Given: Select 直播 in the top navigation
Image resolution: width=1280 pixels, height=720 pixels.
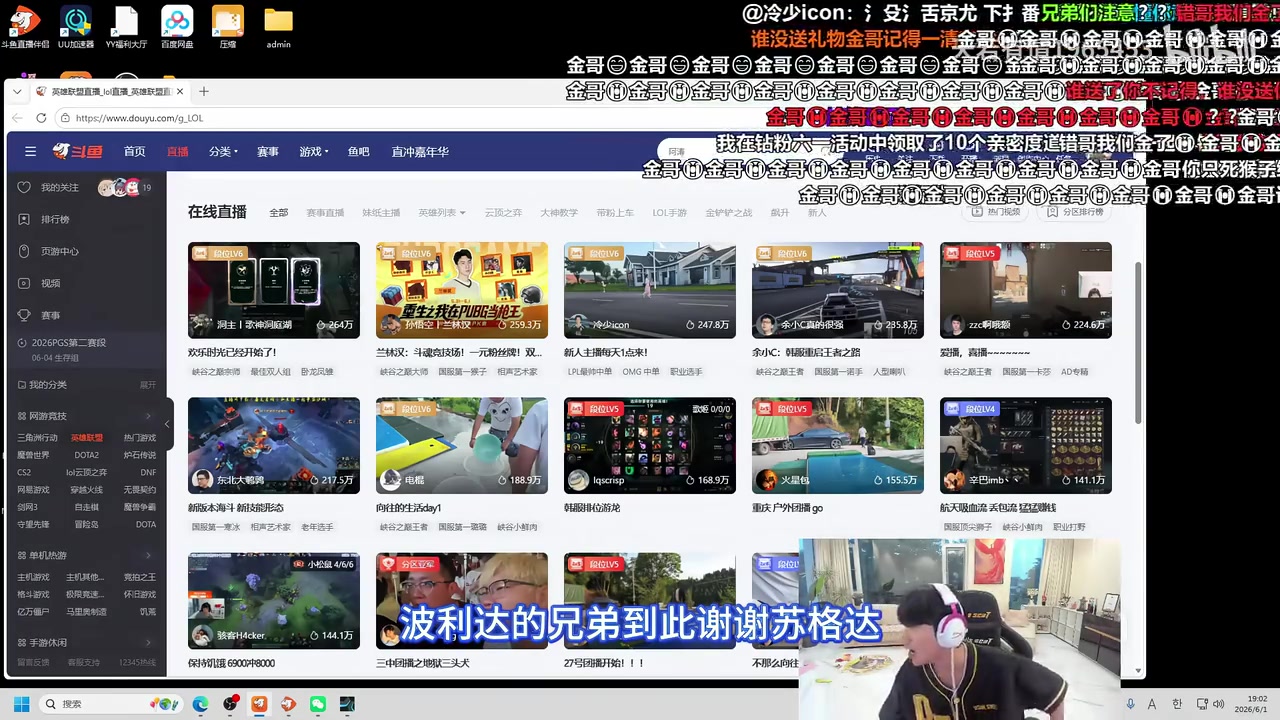Looking at the screenshot, I should coord(177,152).
